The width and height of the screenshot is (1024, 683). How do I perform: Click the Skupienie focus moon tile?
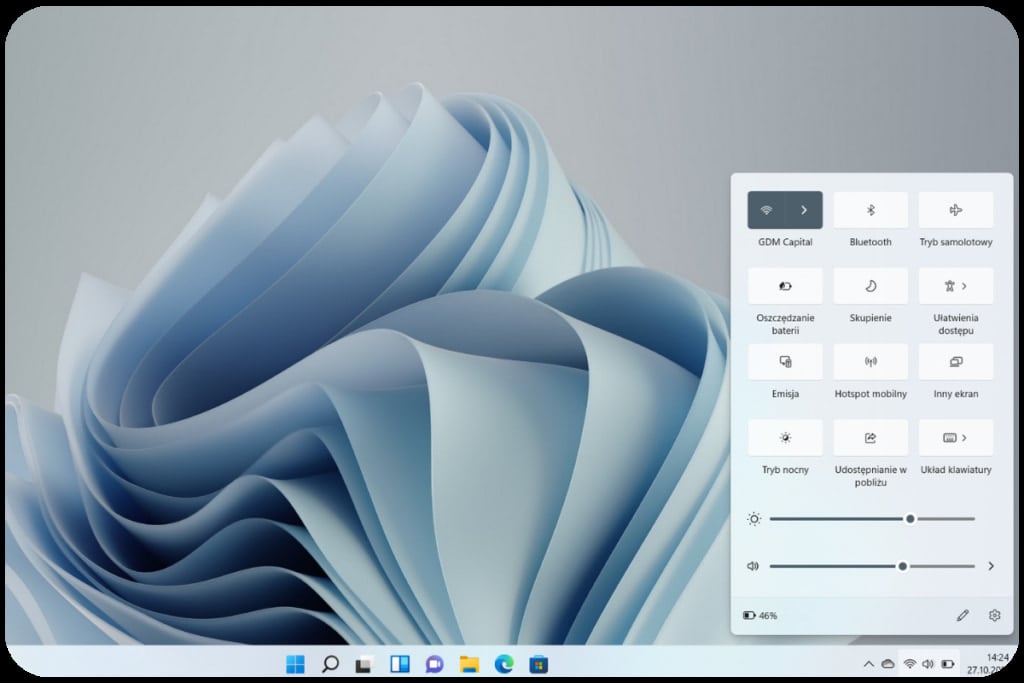(870, 286)
